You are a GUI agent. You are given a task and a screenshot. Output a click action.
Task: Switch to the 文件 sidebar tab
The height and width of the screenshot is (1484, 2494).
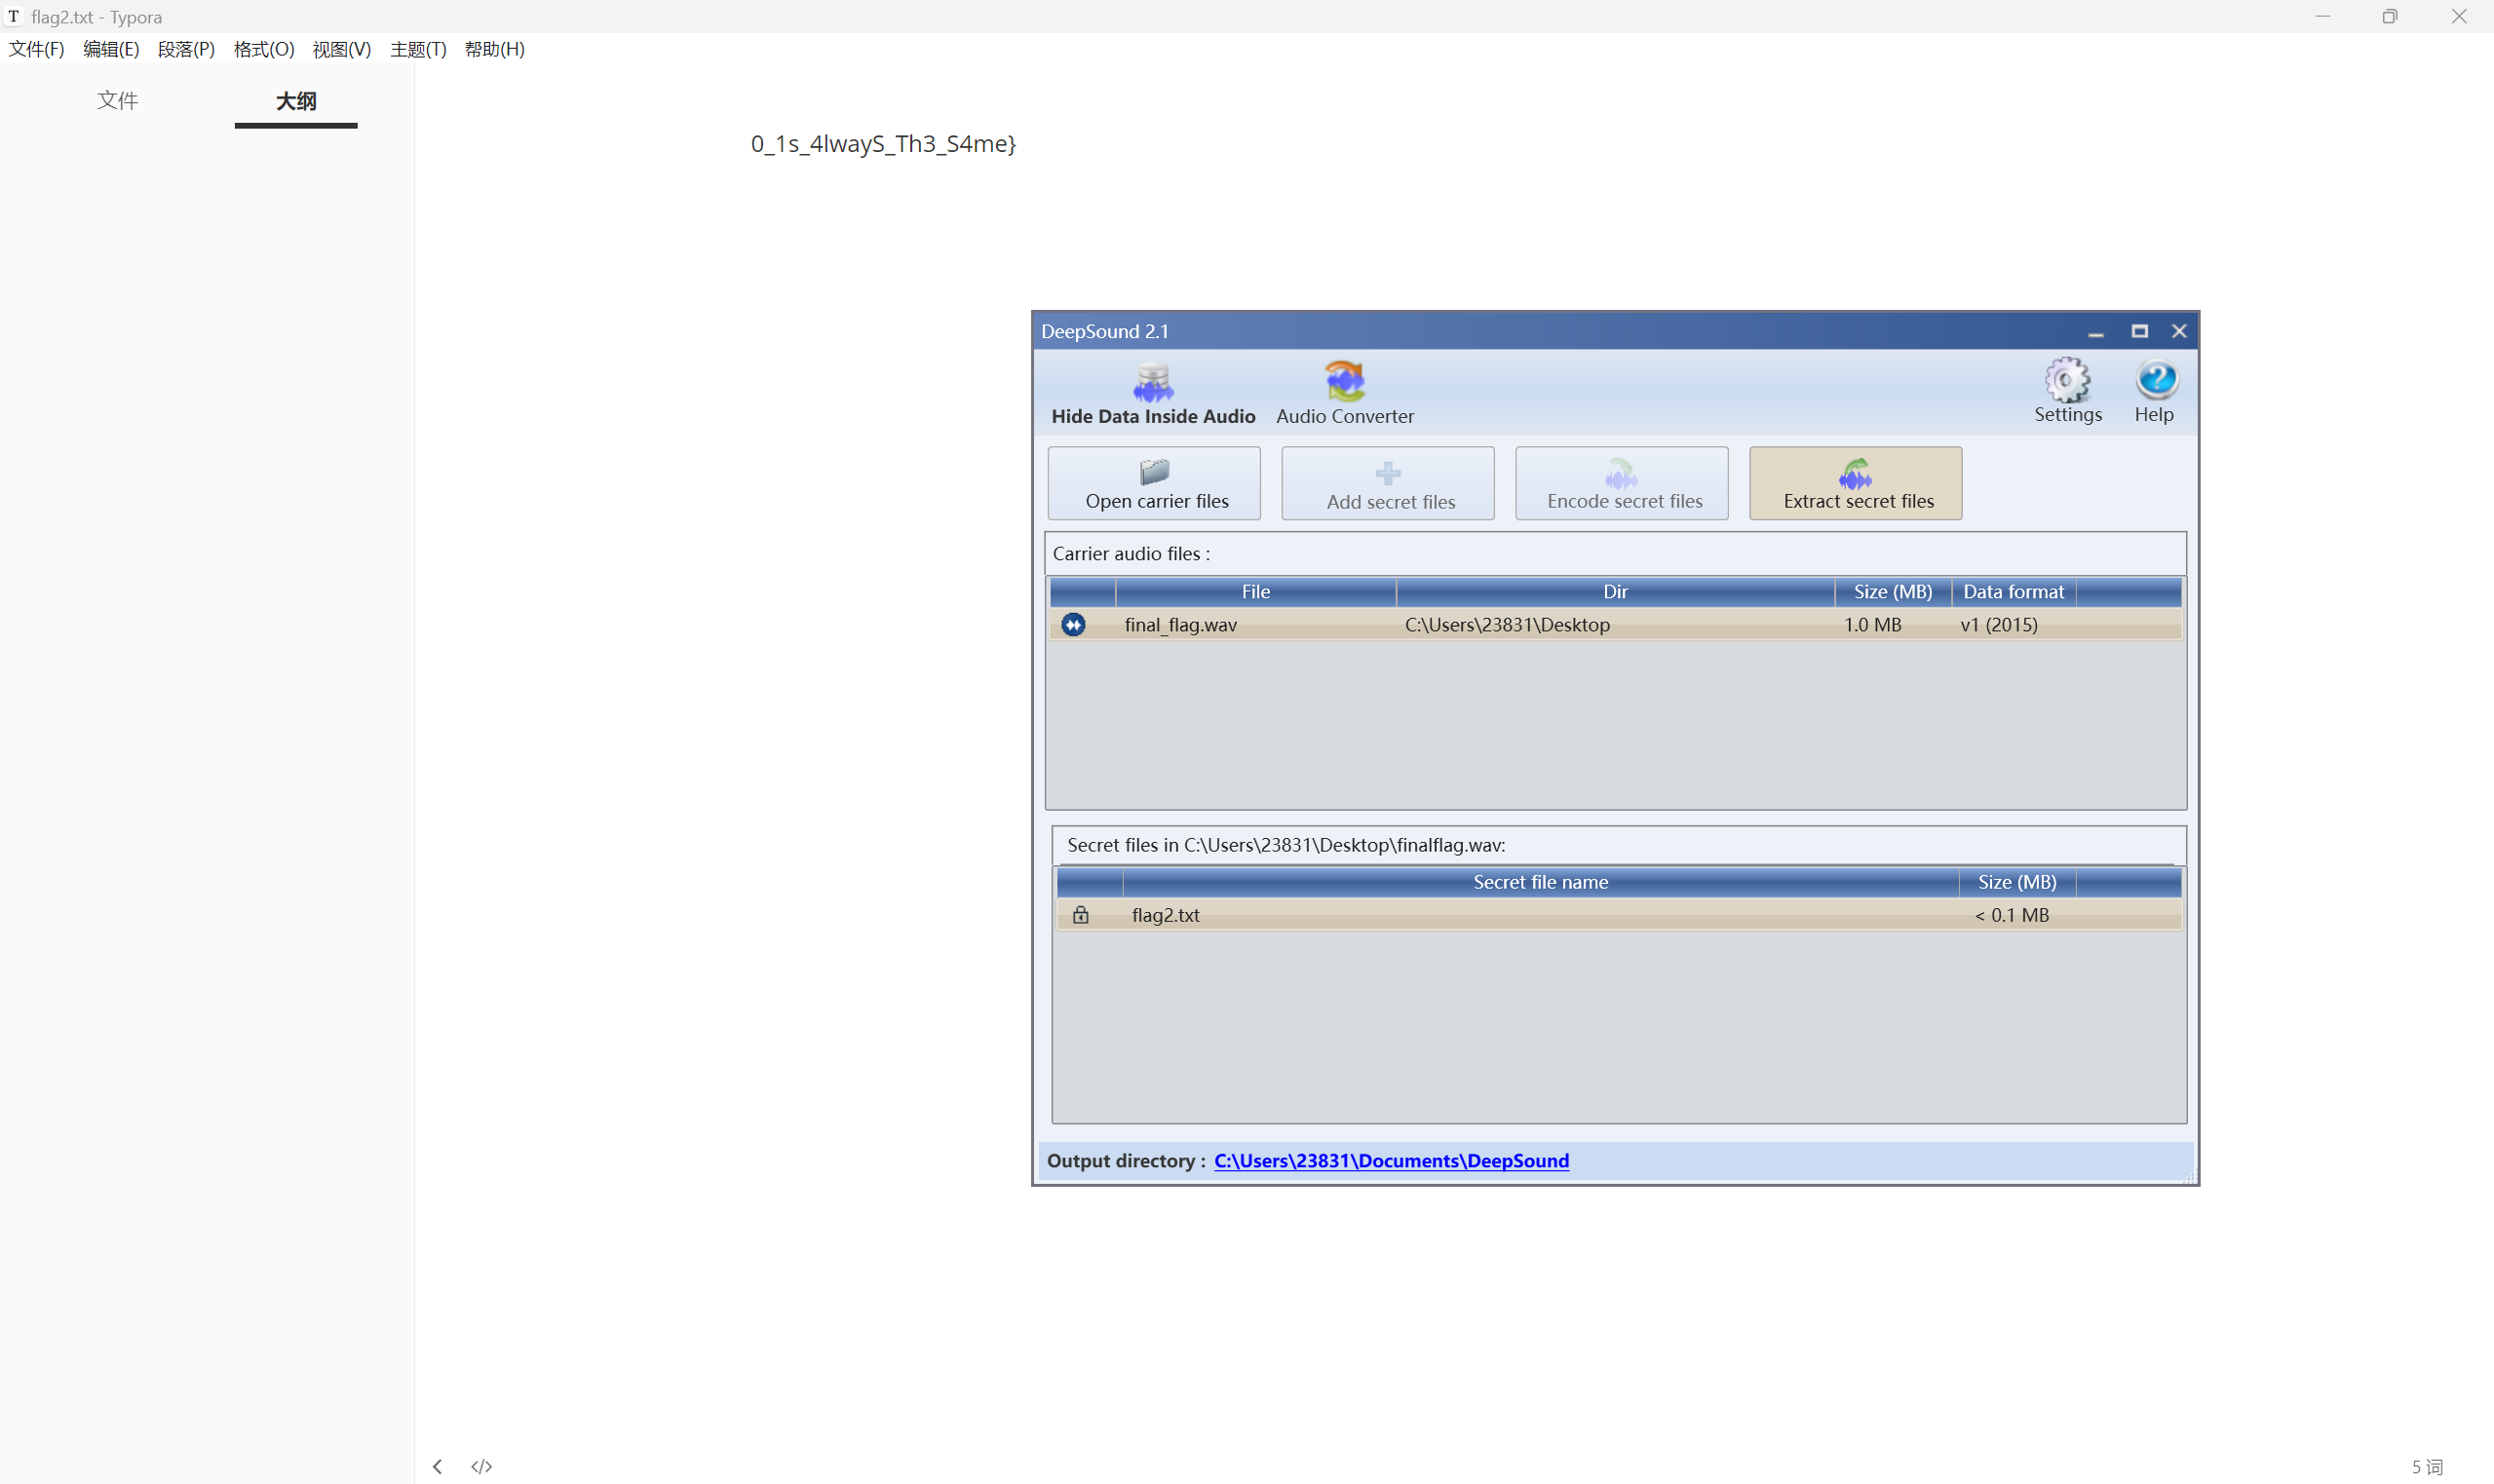pos(117,100)
